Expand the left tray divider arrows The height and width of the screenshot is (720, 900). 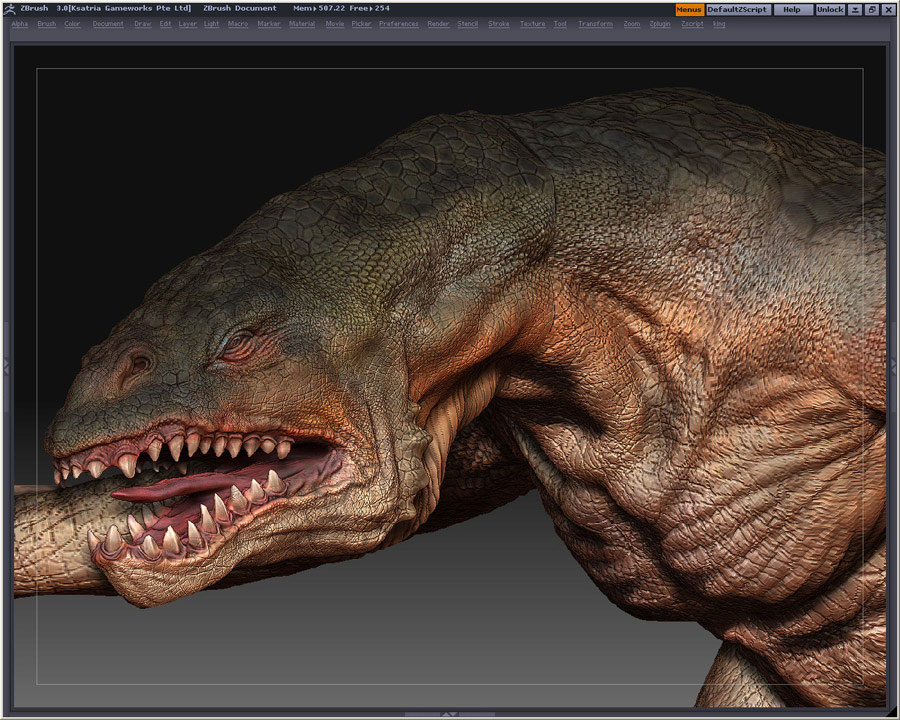6,367
